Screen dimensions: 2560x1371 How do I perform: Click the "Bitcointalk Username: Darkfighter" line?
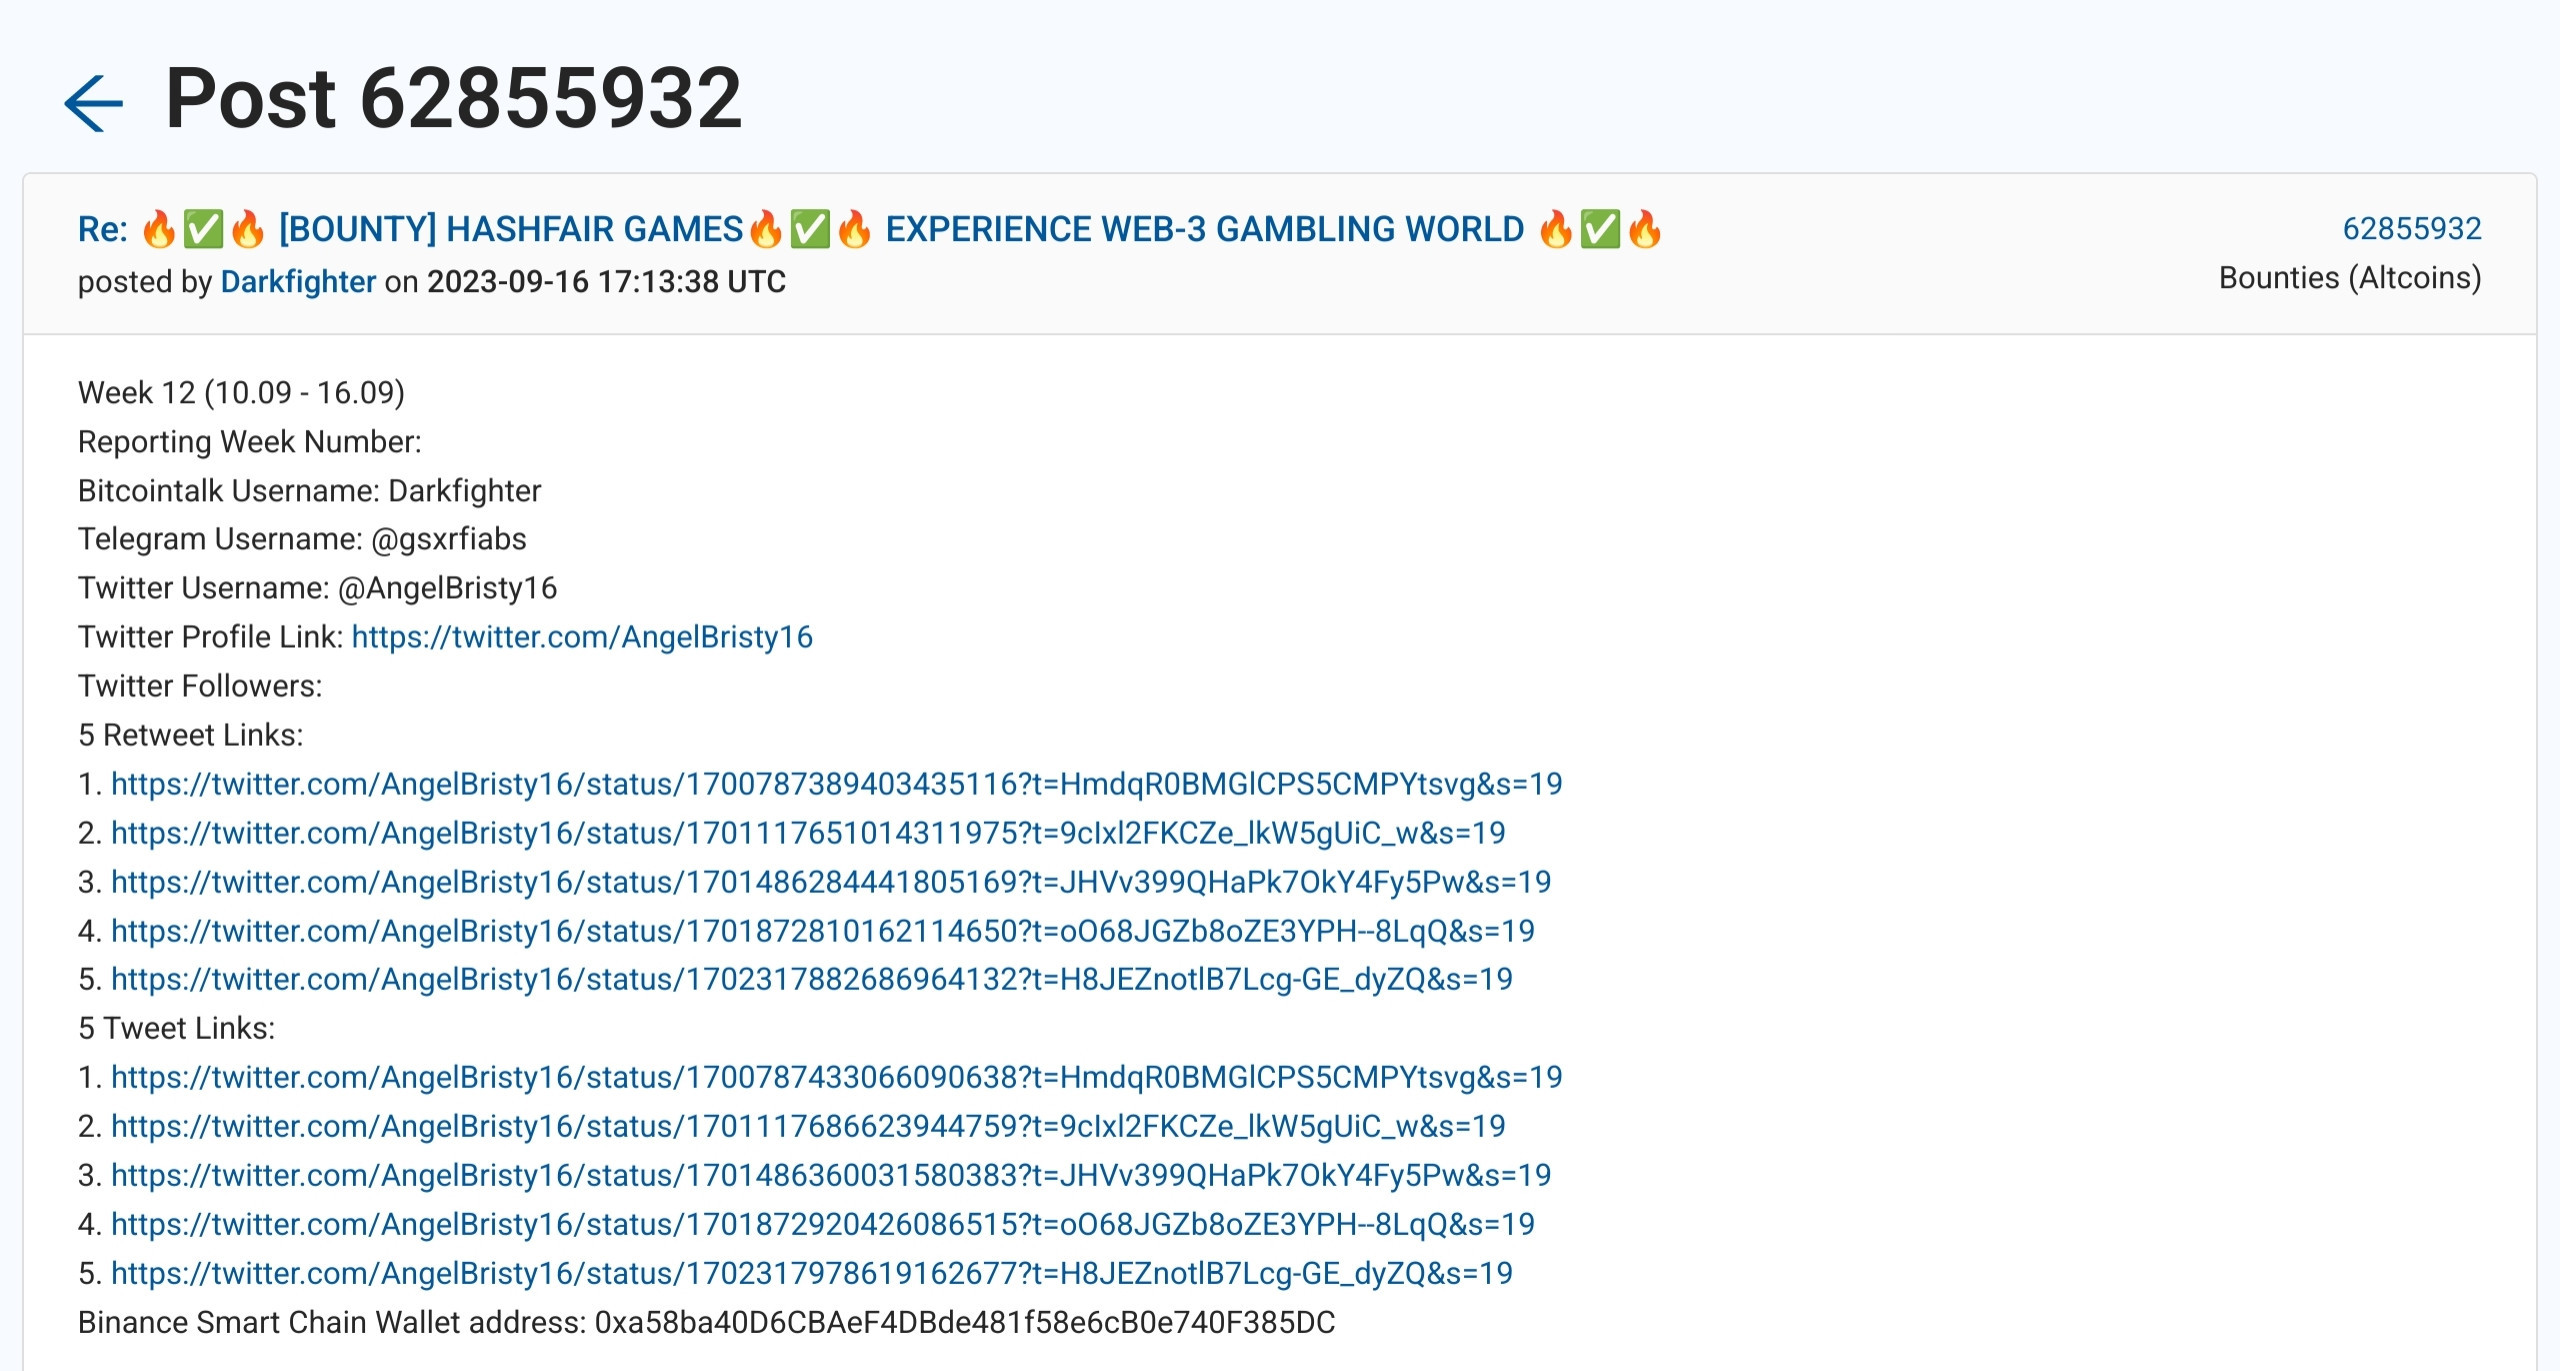(310, 491)
